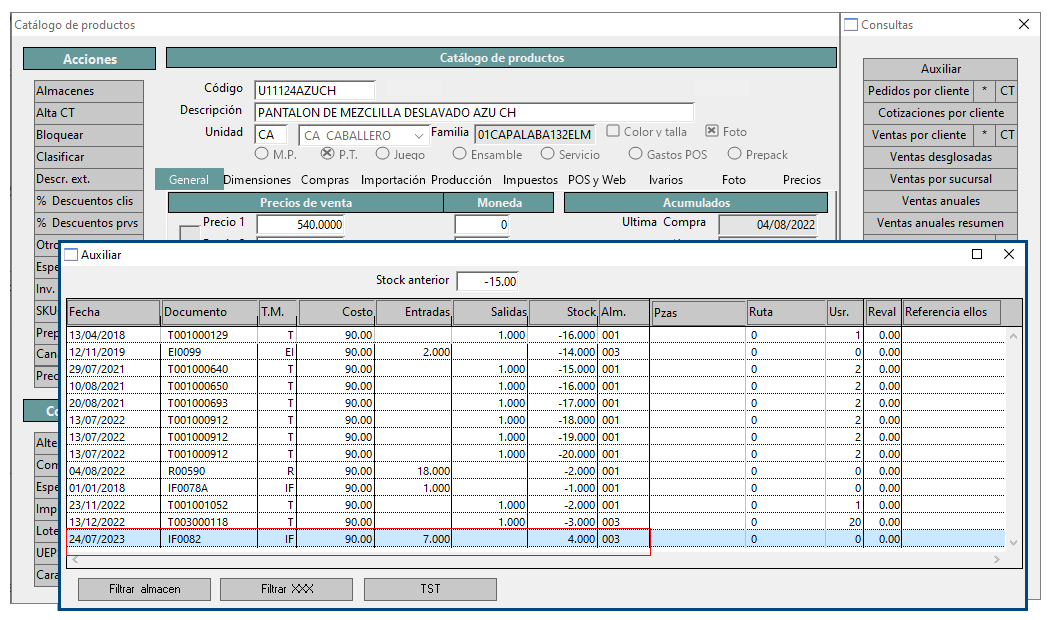This screenshot has height=620, width=1050.
Task: Toggle the Foto checkbox
Action: (712, 131)
